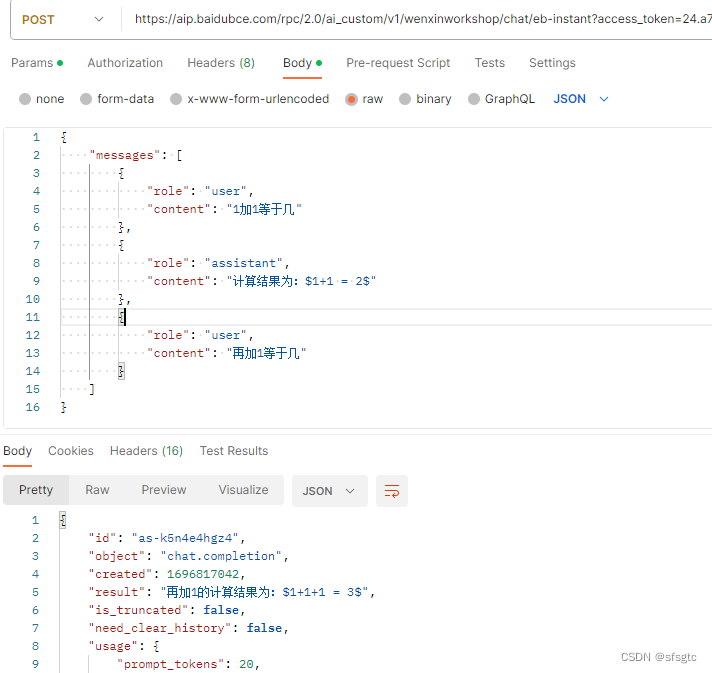Viewport: 712px width, 673px height.
Task: Open the response JSON format dropdown
Action: tap(330, 491)
